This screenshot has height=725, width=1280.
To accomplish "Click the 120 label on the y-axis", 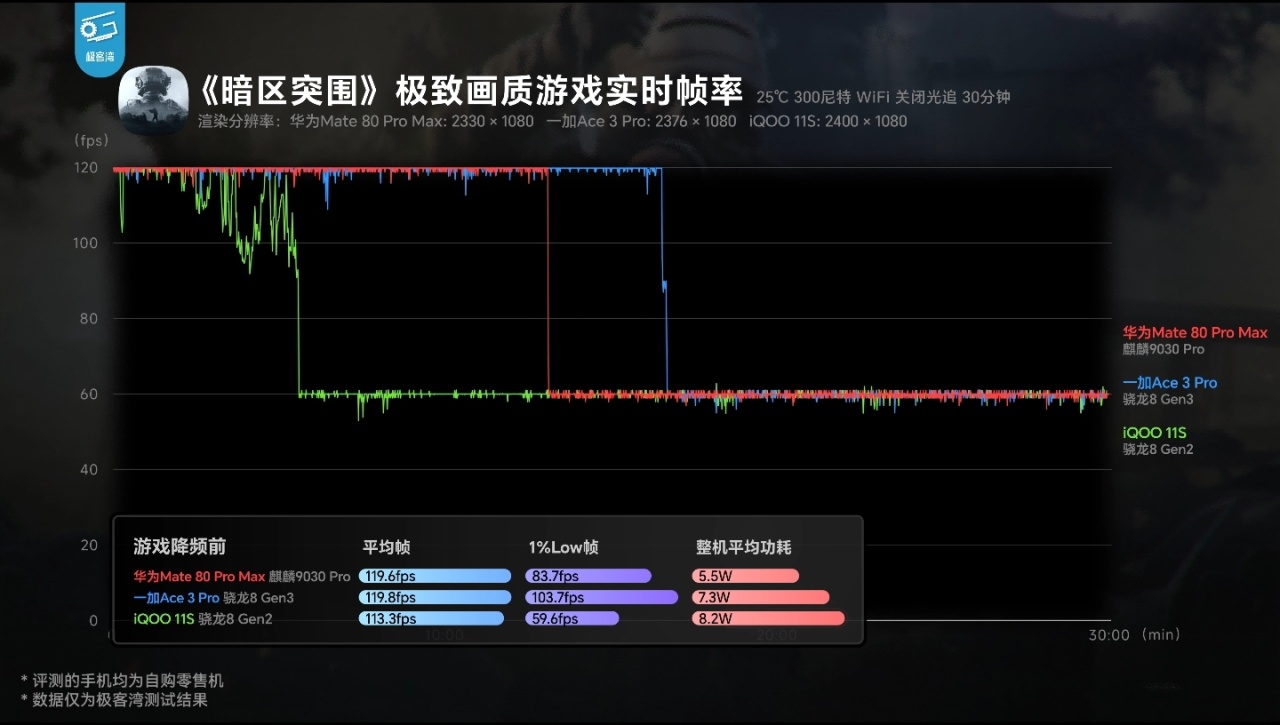I will click(x=85, y=168).
